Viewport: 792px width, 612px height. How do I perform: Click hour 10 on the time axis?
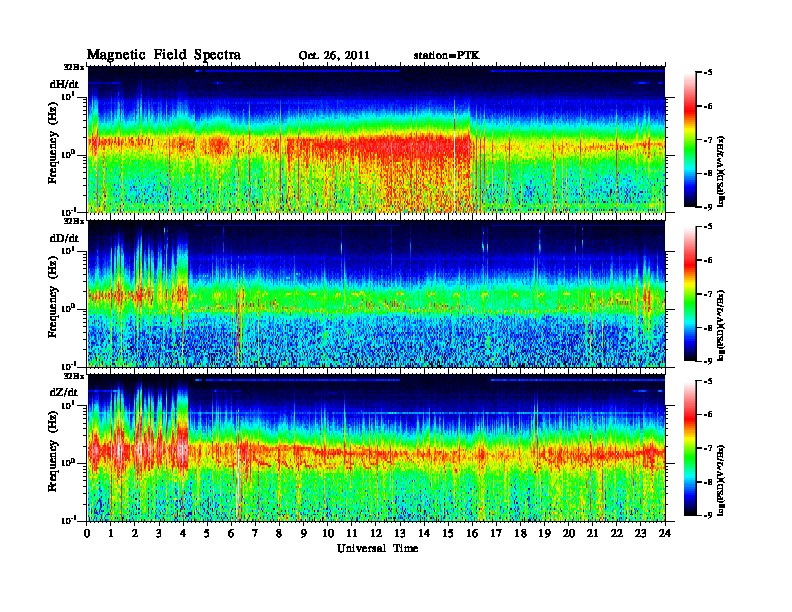tap(328, 533)
